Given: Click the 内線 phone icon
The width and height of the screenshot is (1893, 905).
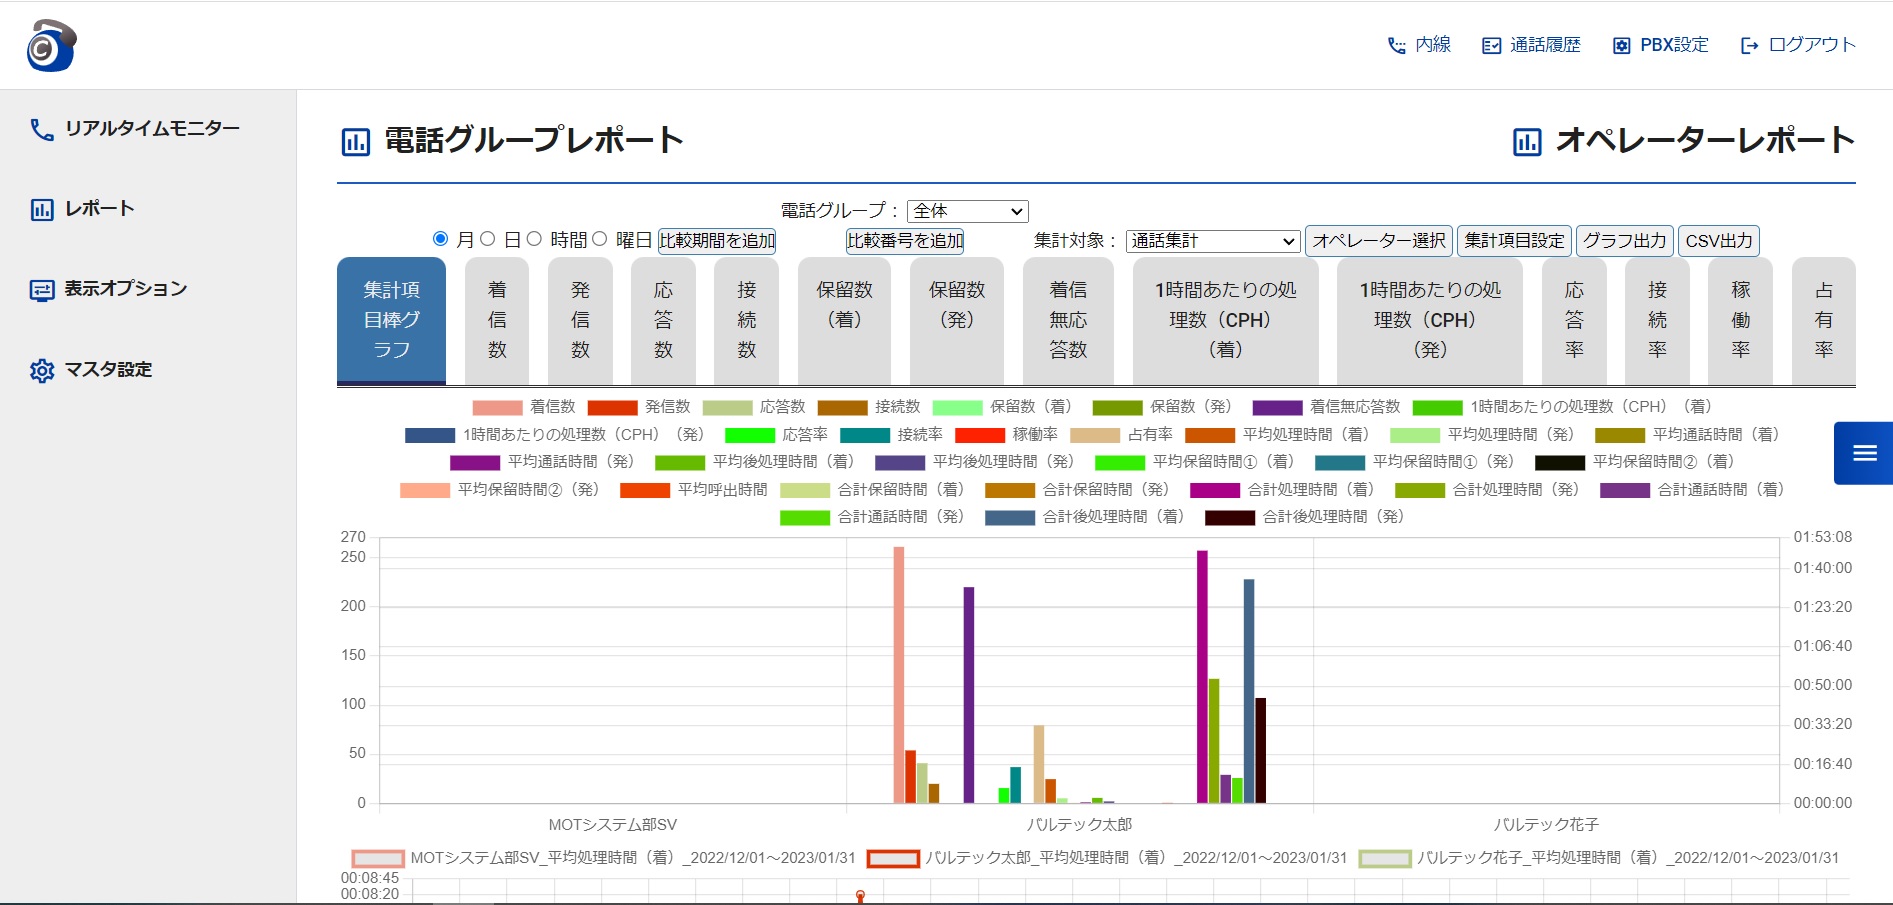Looking at the screenshot, I should click(x=1396, y=46).
